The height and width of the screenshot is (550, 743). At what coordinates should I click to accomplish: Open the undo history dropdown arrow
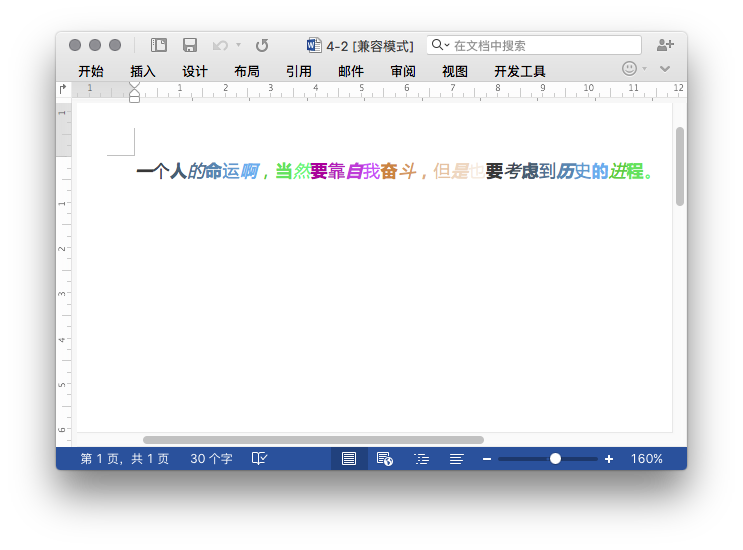(238, 45)
